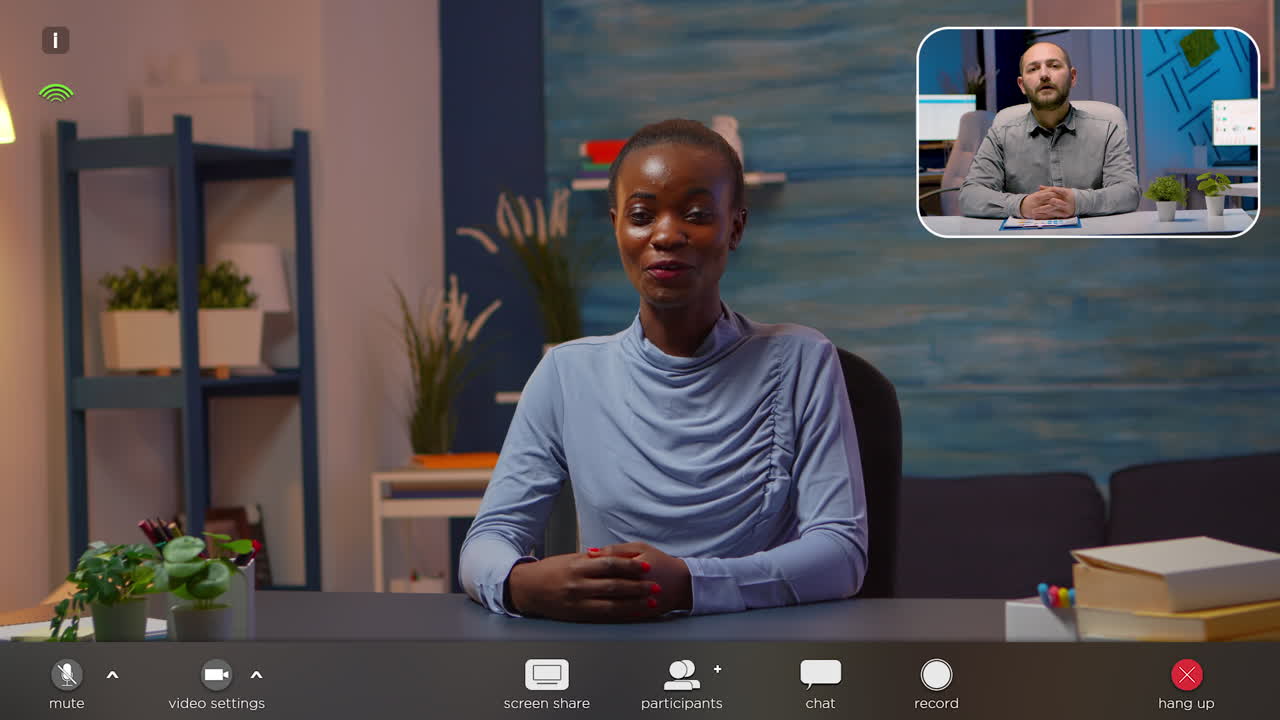Toggle the video camera icon
The height and width of the screenshot is (720, 1280).
click(217, 675)
